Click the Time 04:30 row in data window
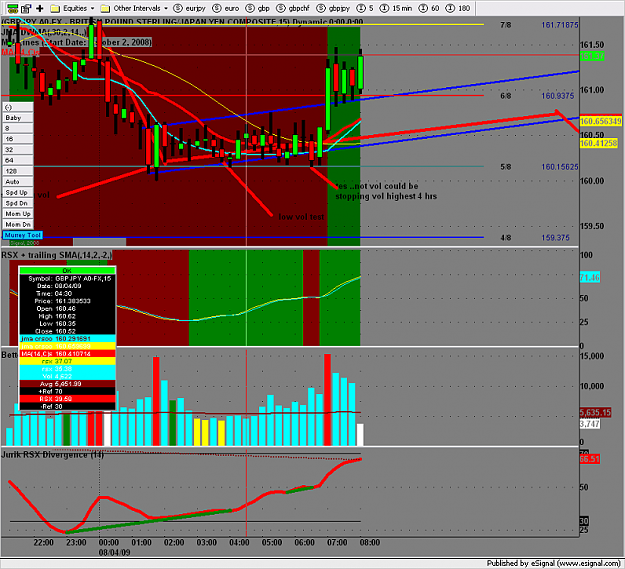625x569 pixels. 67,294
